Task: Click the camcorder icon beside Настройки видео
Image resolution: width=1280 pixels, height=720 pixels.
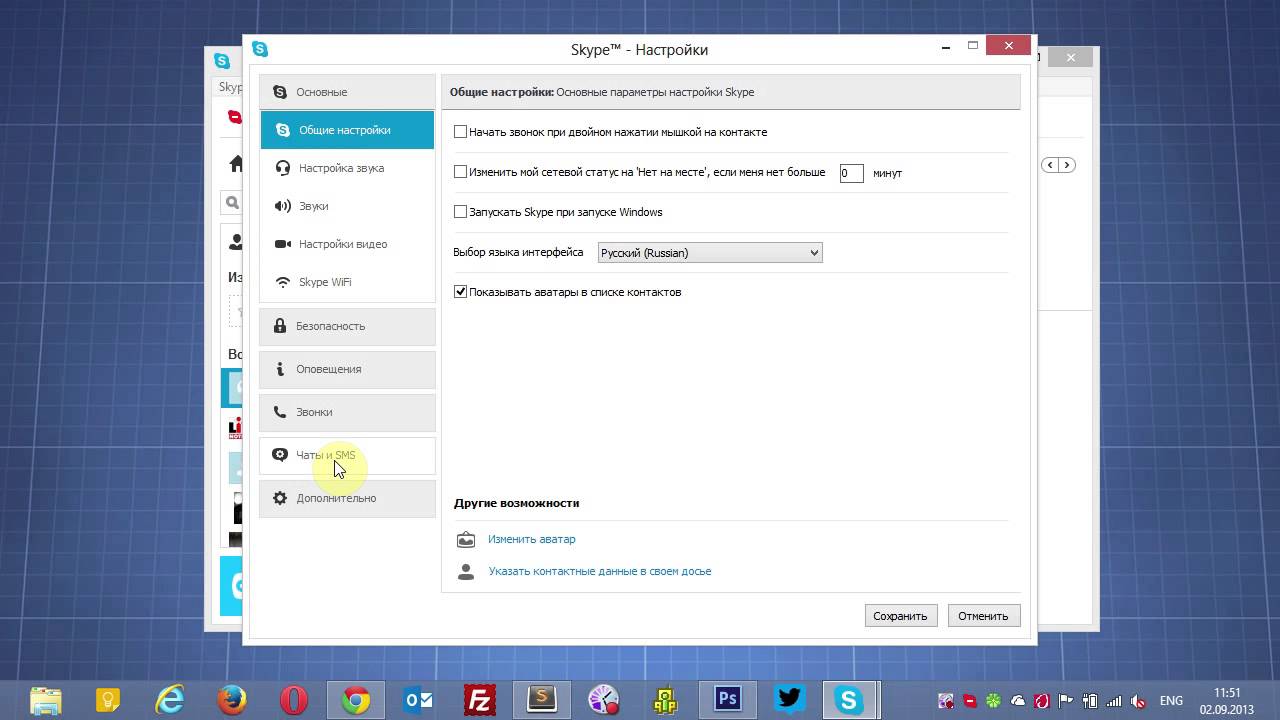Action: 283,244
